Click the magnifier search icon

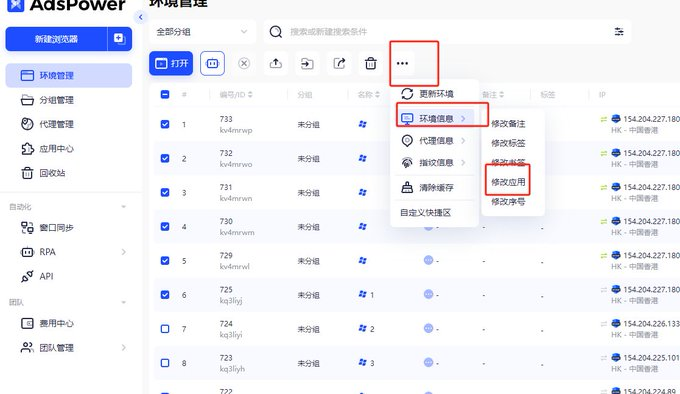tap(276, 32)
